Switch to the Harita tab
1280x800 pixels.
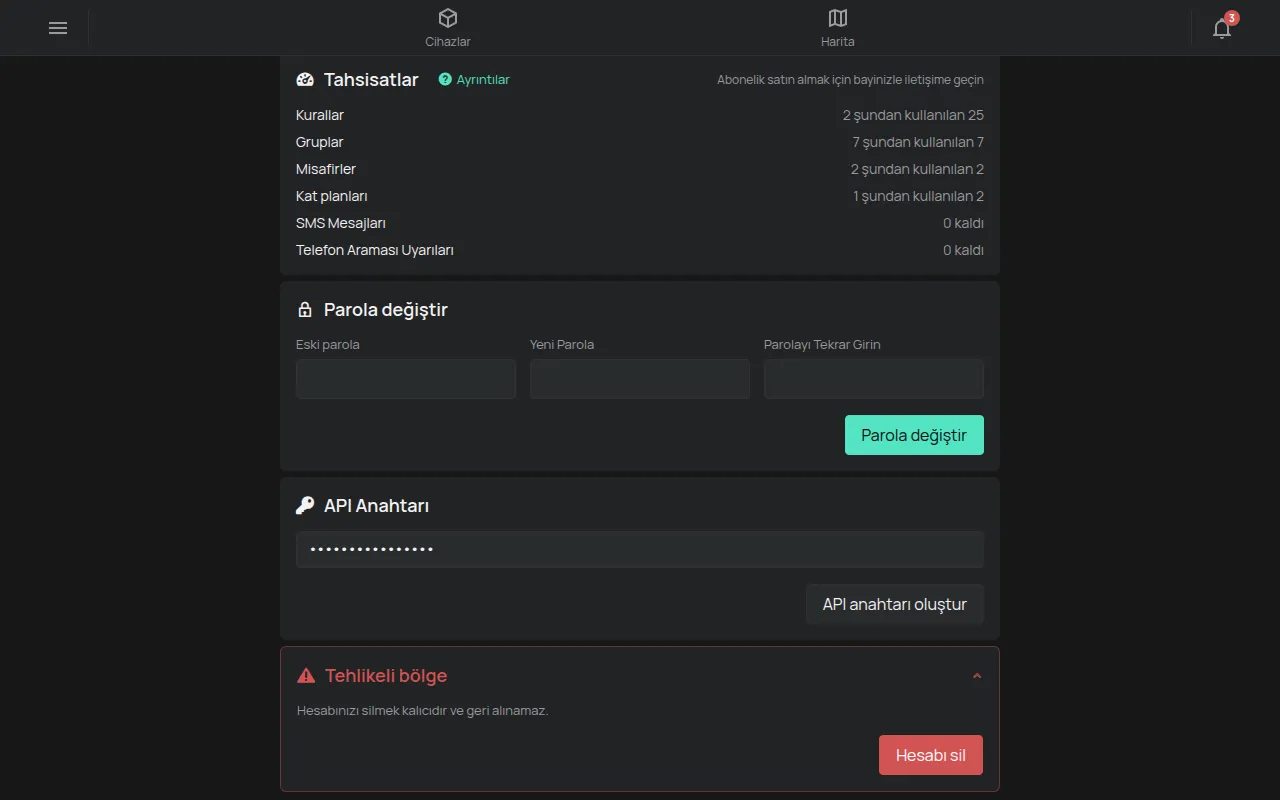click(x=838, y=28)
